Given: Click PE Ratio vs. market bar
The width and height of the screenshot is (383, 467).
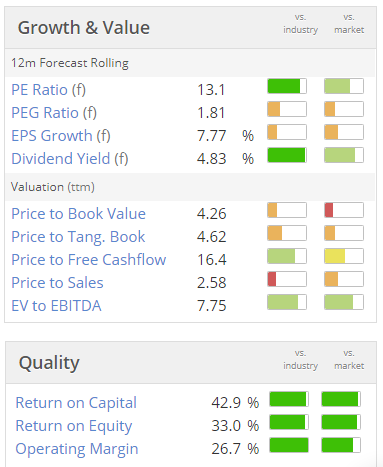Looking at the screenshot, I should 344,86.
